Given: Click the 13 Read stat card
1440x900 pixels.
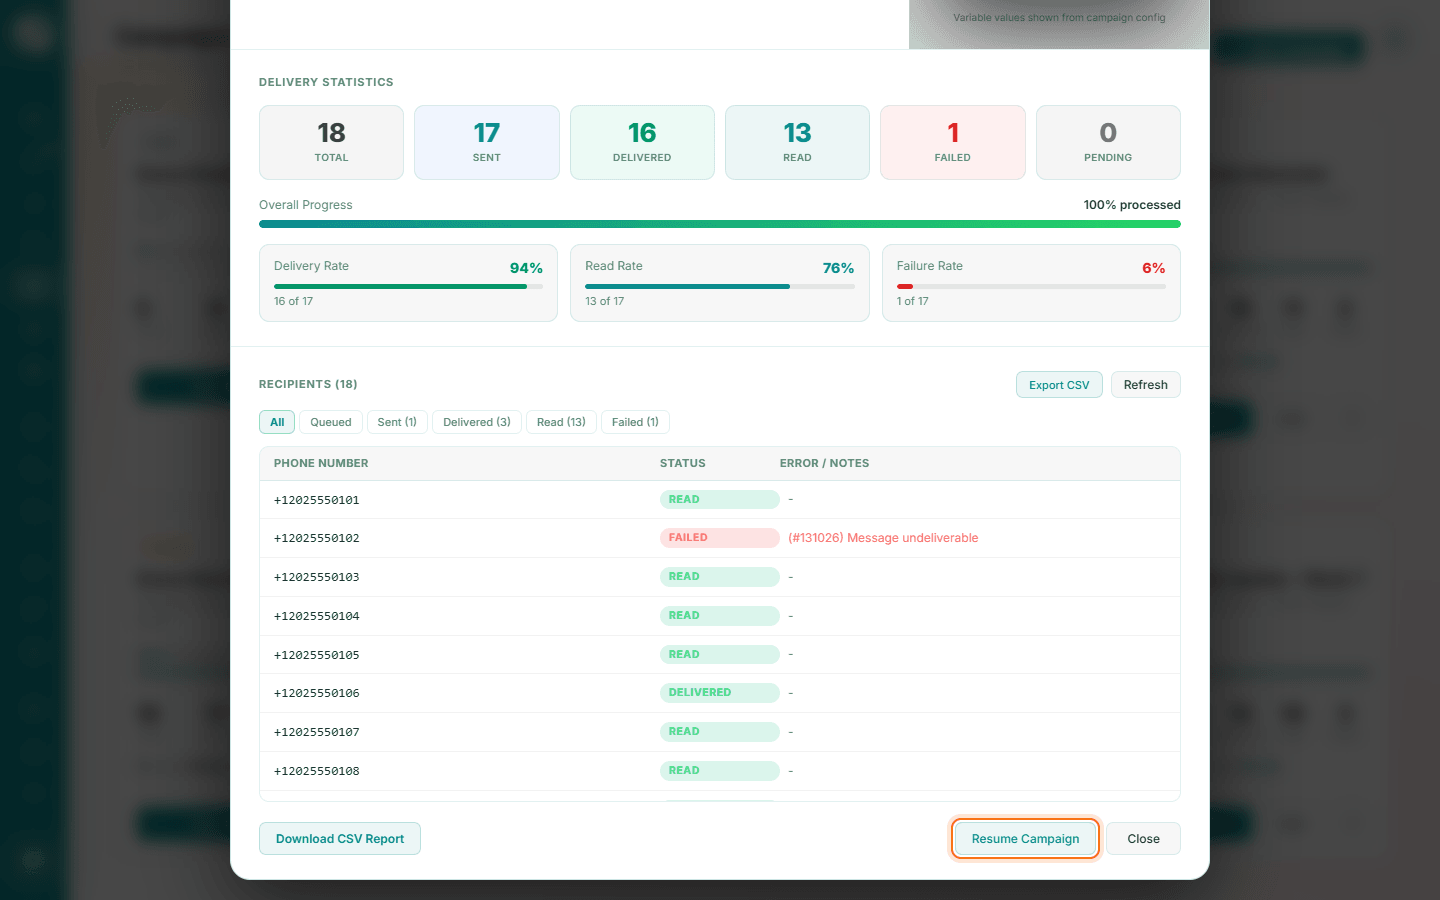Looking at the screenshot, I should pyautogui.click(x=797, y=143).
